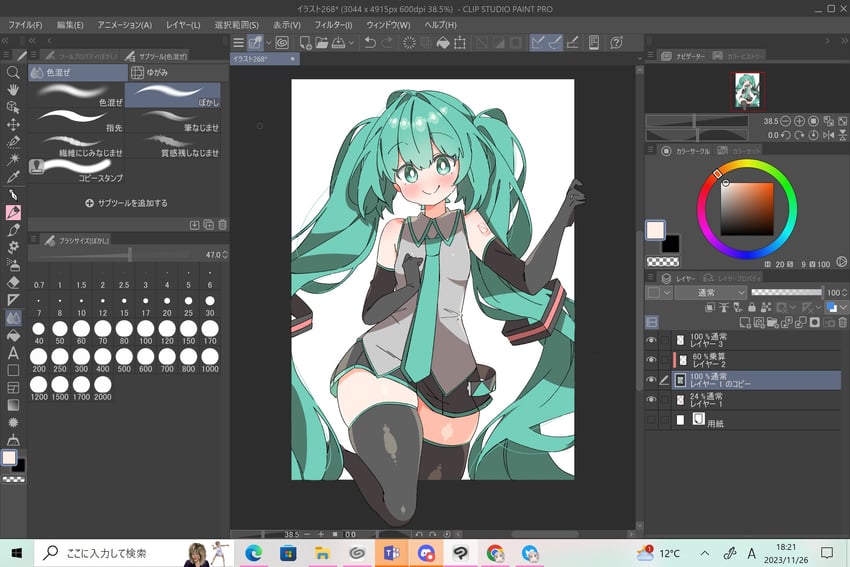Select the Decoration flower brush tool

(x=13, y=247)
